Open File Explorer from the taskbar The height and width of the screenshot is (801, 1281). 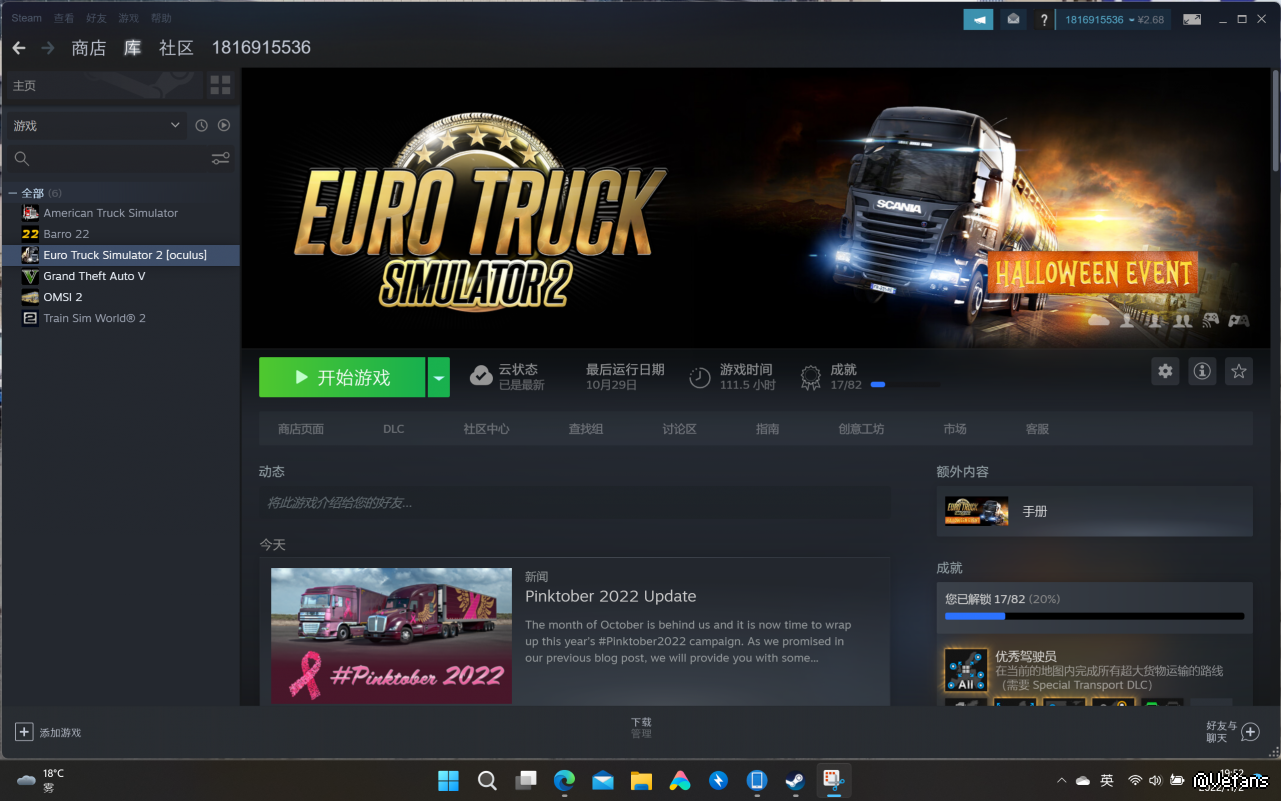click(641, 780)
